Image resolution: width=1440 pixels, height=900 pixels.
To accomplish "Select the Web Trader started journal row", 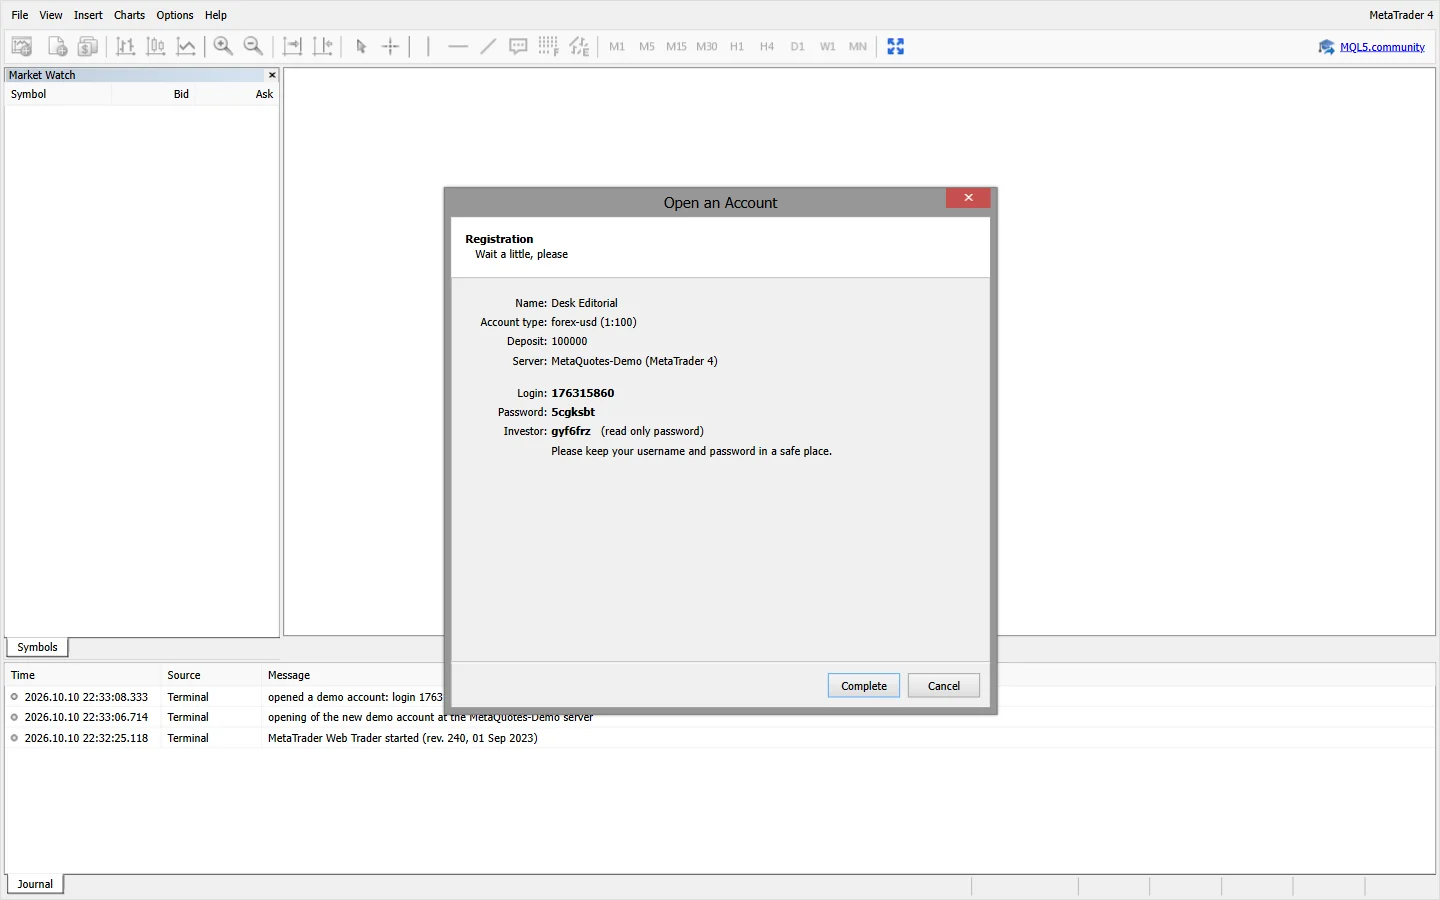I will coord(720,738).
